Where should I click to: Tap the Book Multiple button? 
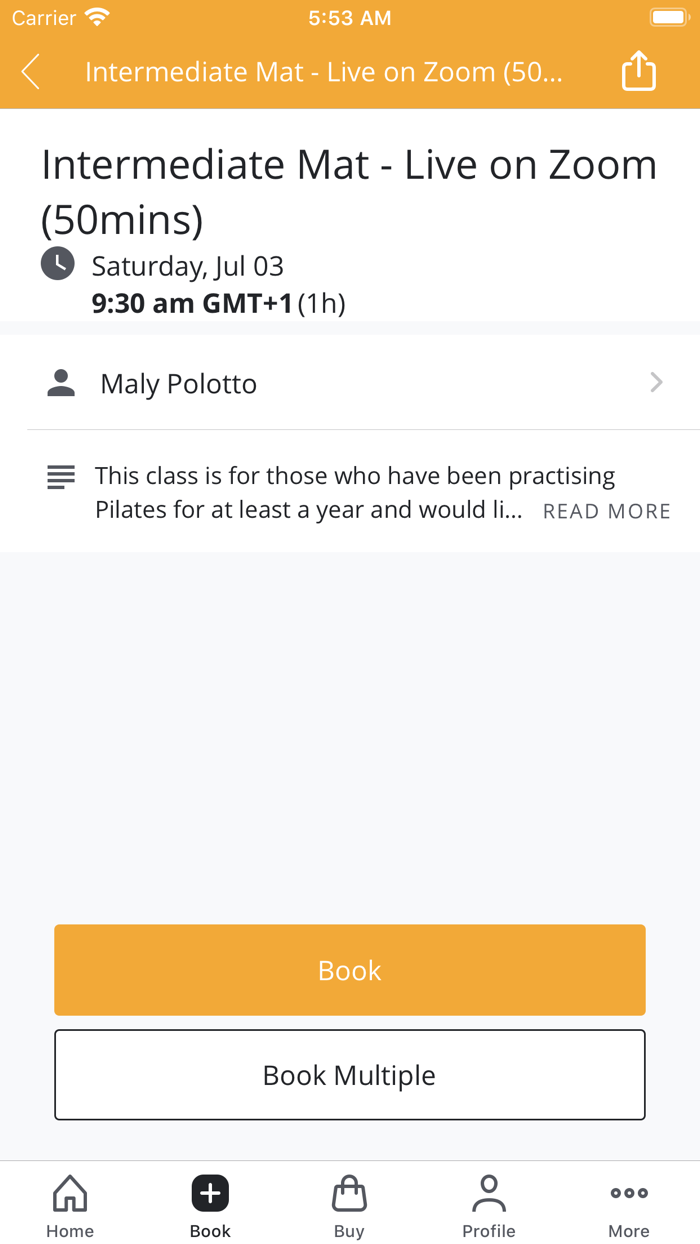click(x=349, y=1074)
